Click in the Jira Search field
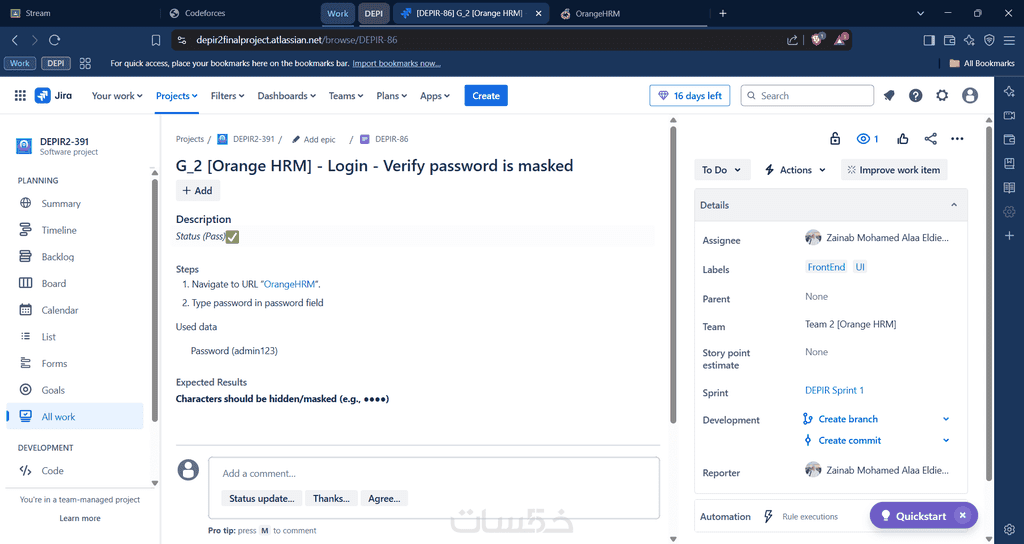 coord(807,95)
